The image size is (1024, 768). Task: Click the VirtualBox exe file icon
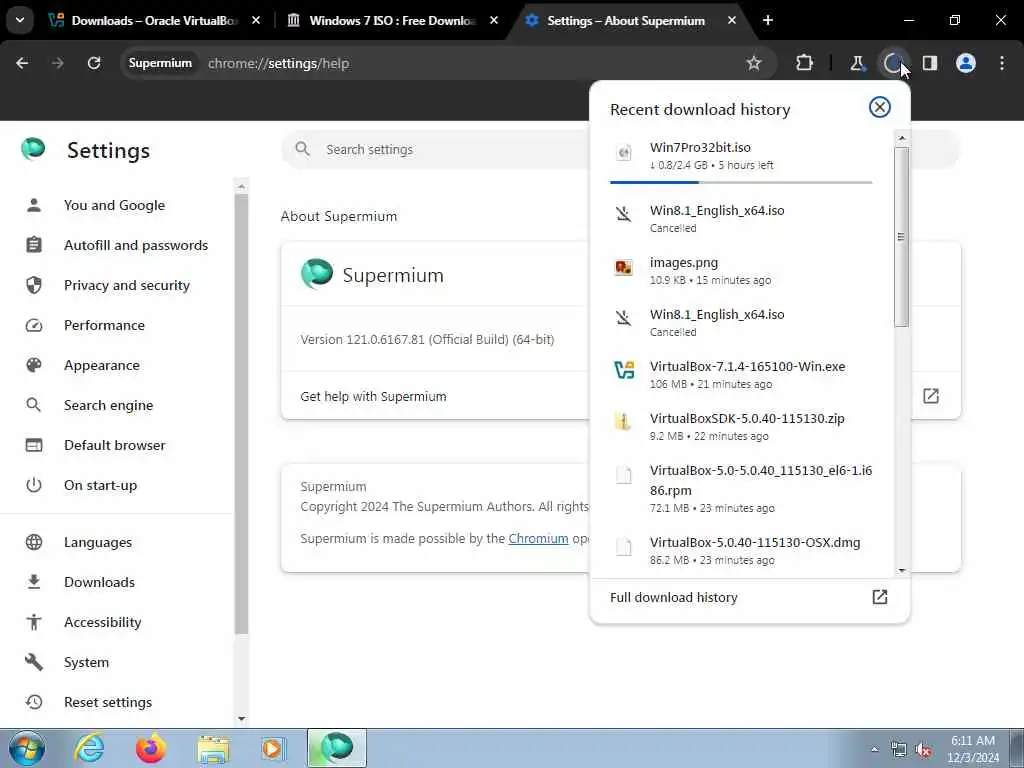pos(624,370)
